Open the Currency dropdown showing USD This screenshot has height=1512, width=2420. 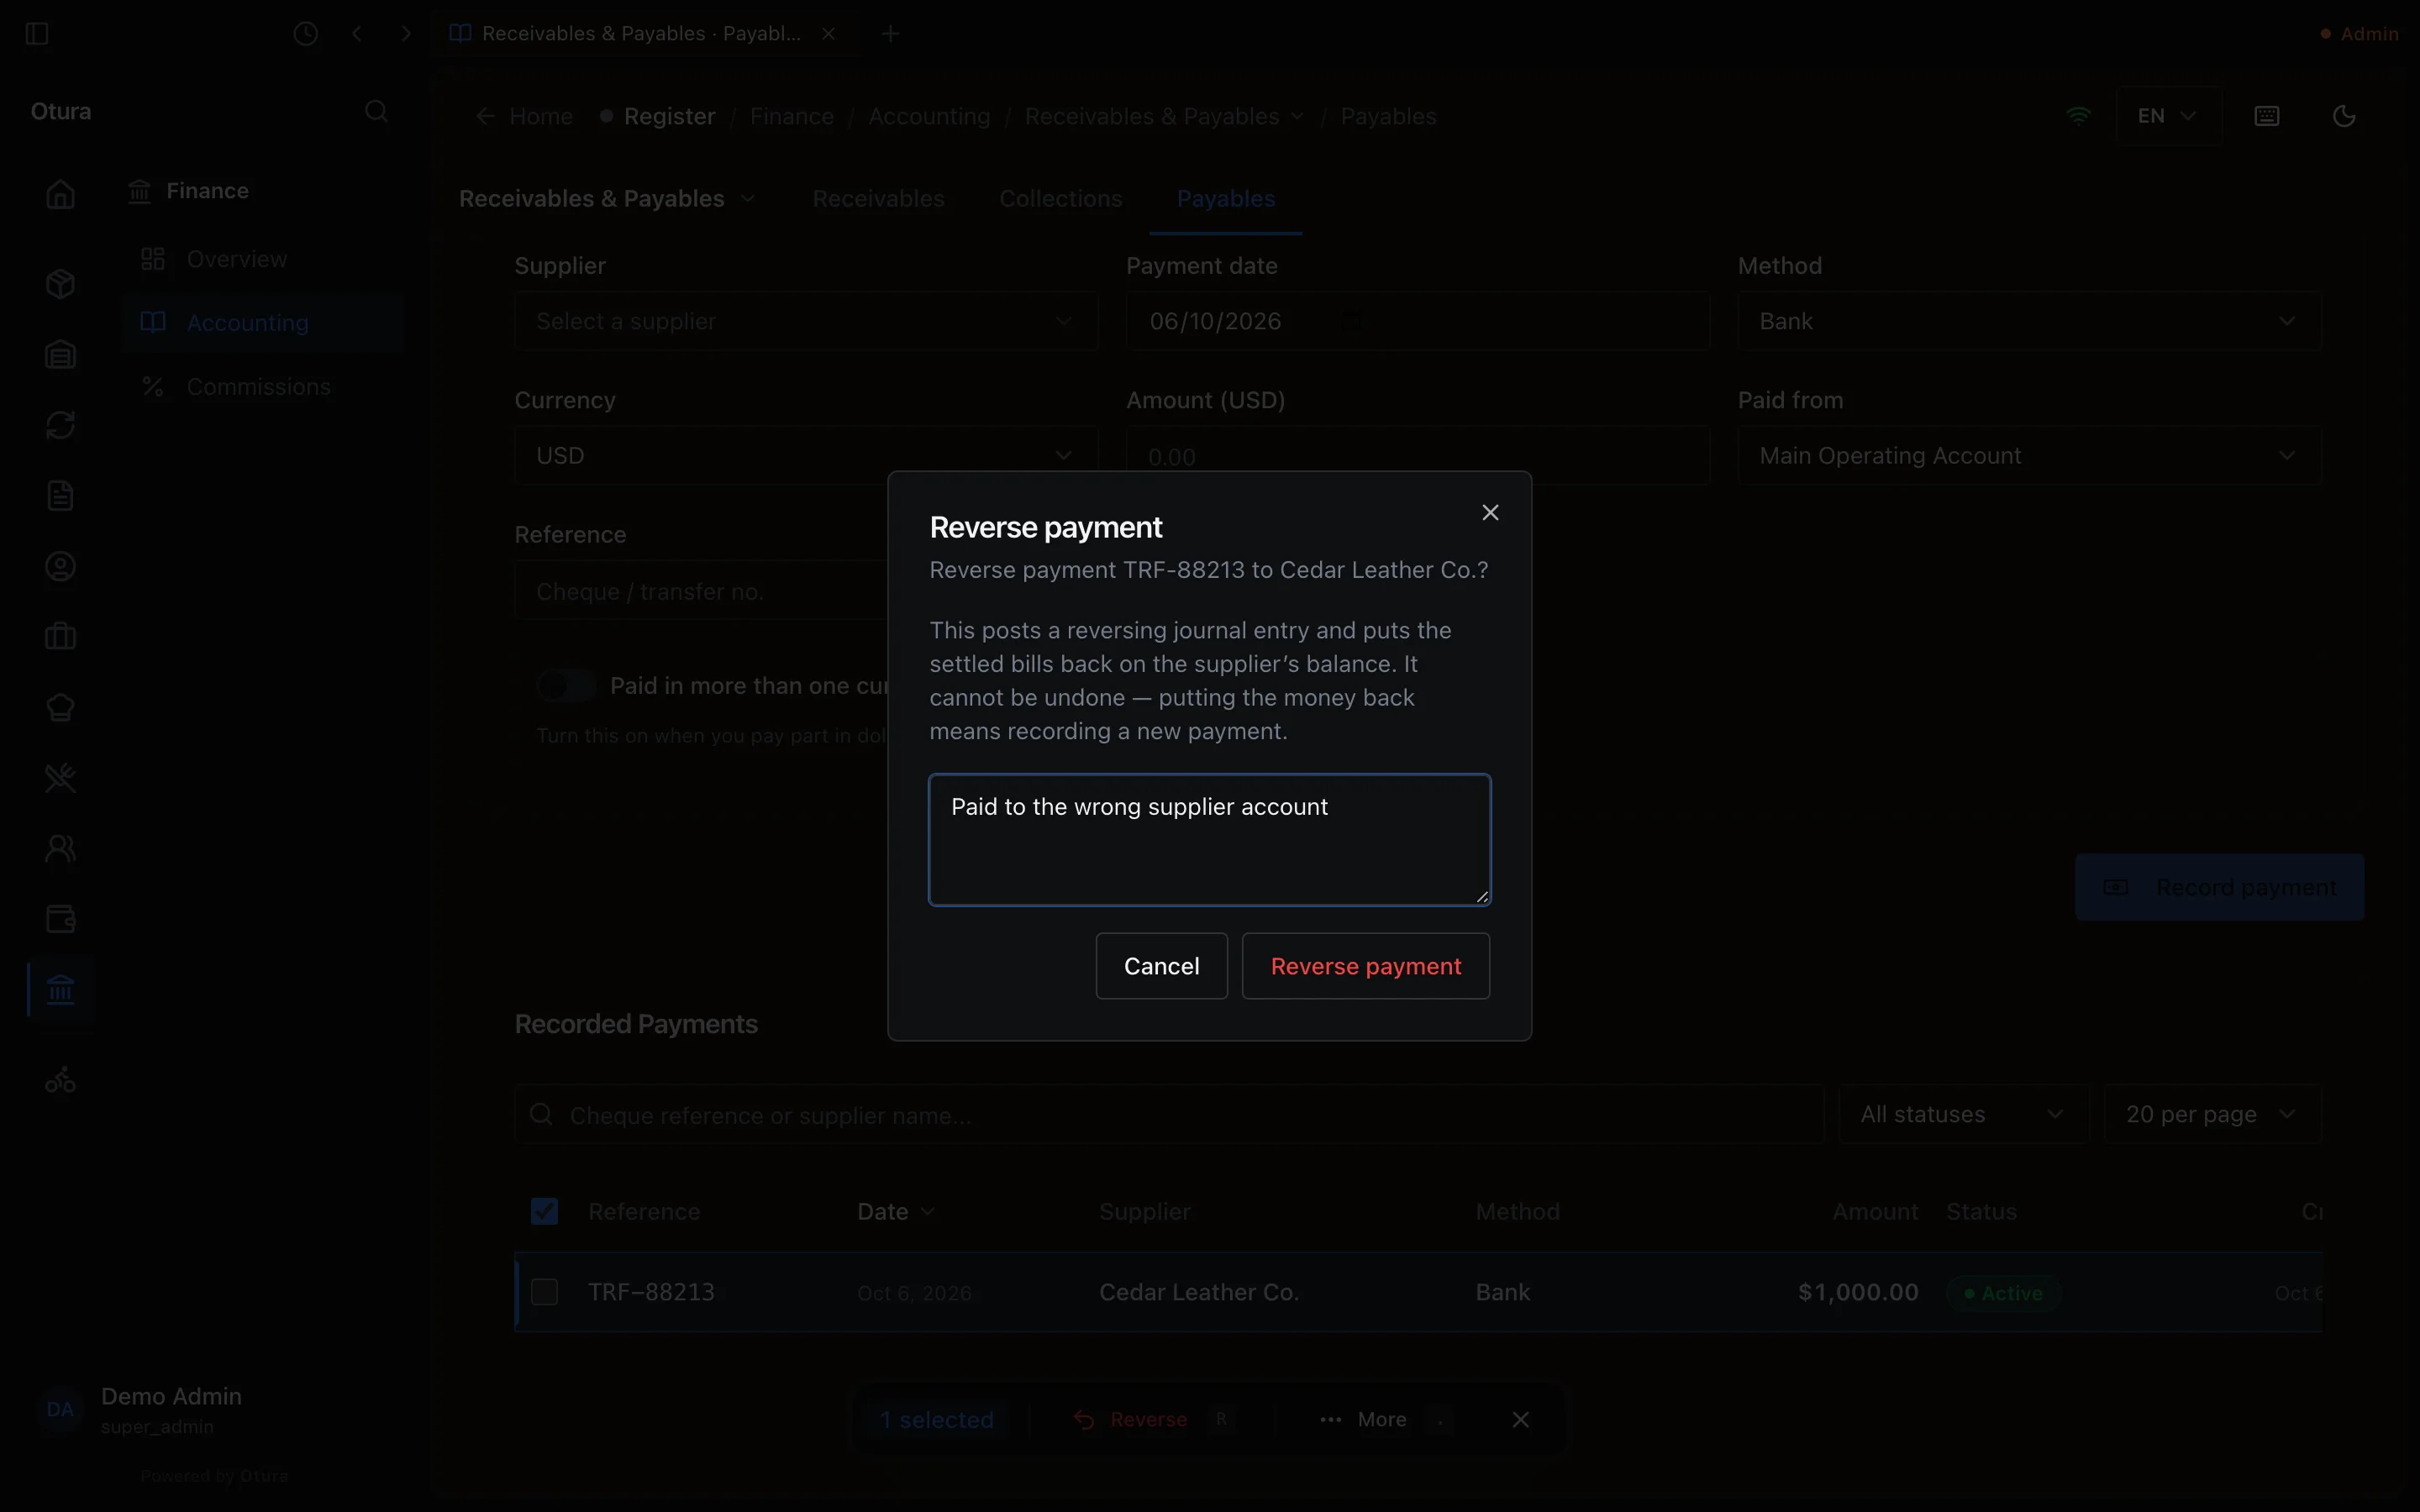coord(806,456)
